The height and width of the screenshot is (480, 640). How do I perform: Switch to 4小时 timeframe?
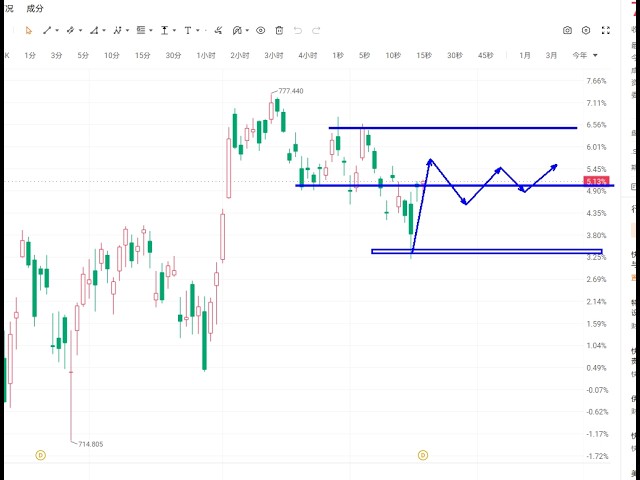click(x=307, y=56)
